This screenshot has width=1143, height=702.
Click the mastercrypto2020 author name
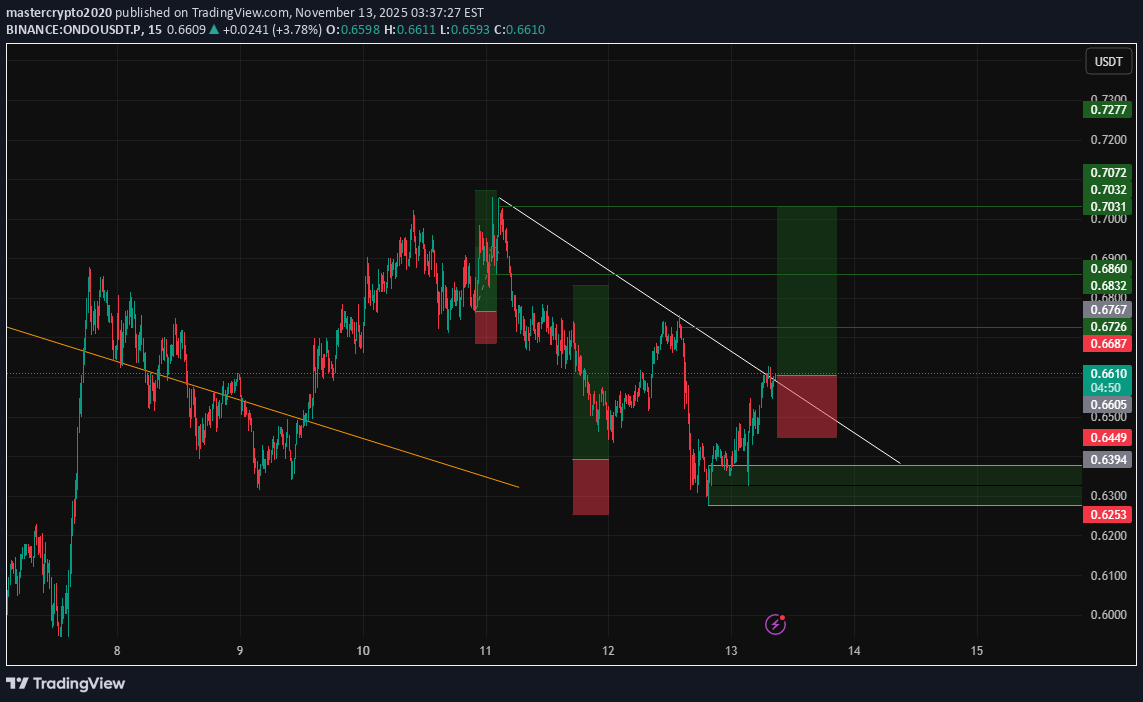58,13
